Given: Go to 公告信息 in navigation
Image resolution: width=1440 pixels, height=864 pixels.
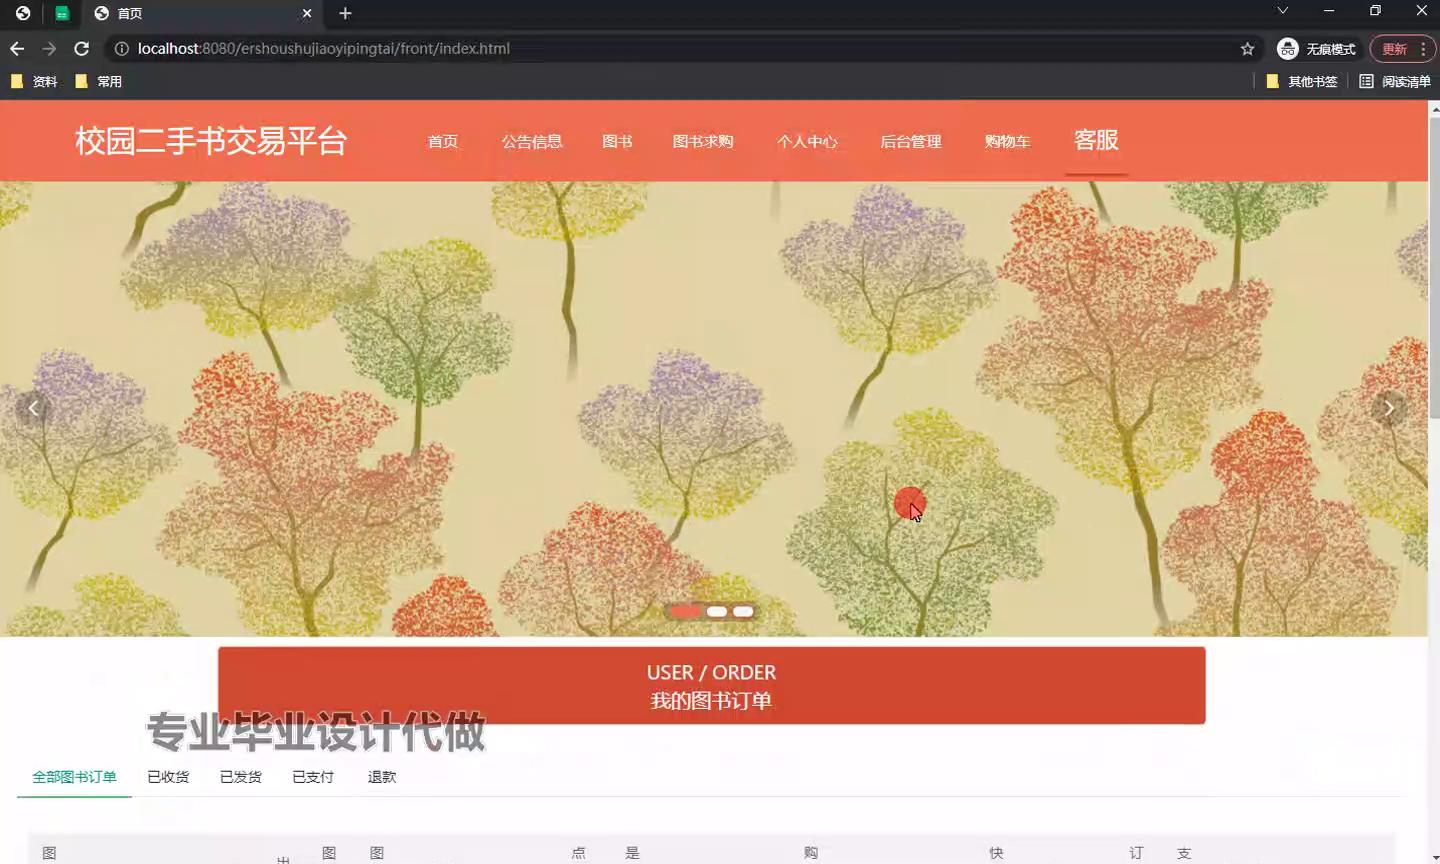Looking at the screenshot, I should (x=532, y=141).
